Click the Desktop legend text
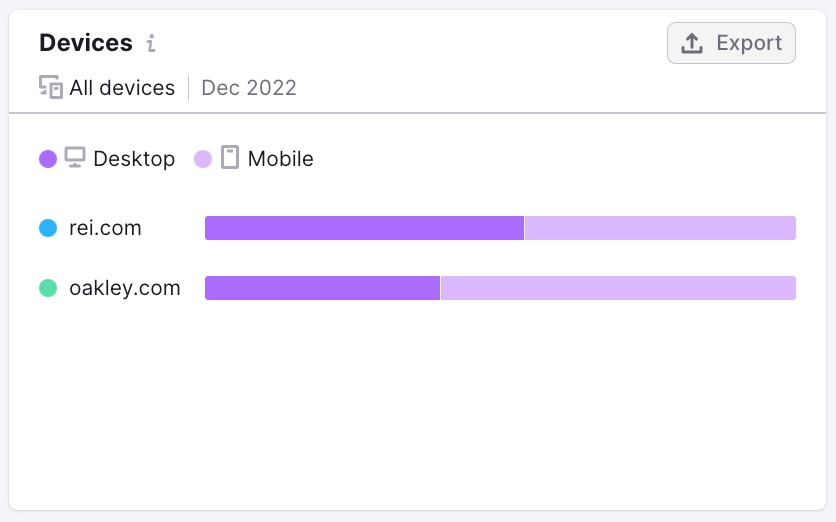 [x=134, y=159]
